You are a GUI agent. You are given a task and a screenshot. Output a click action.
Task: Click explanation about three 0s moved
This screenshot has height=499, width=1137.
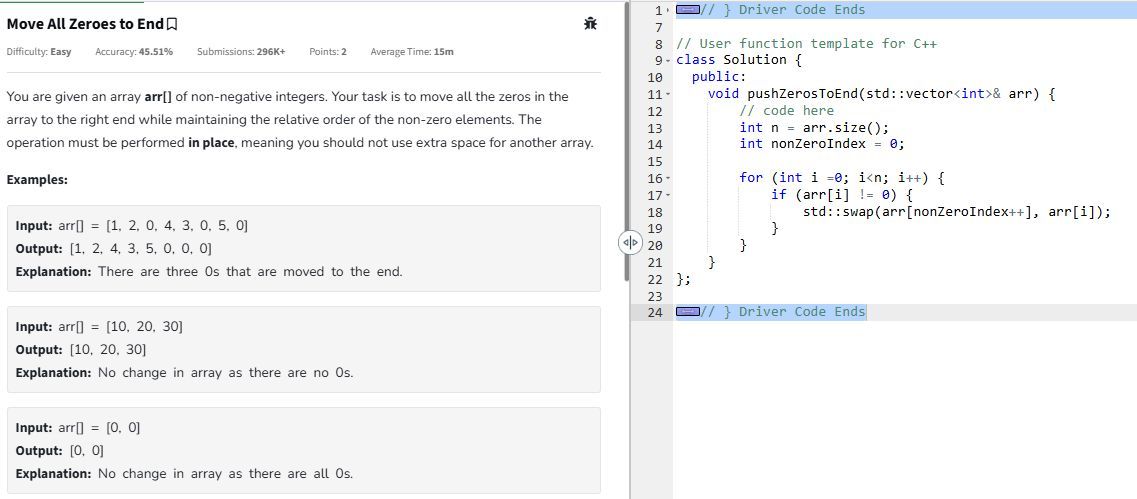pos(209,272)
